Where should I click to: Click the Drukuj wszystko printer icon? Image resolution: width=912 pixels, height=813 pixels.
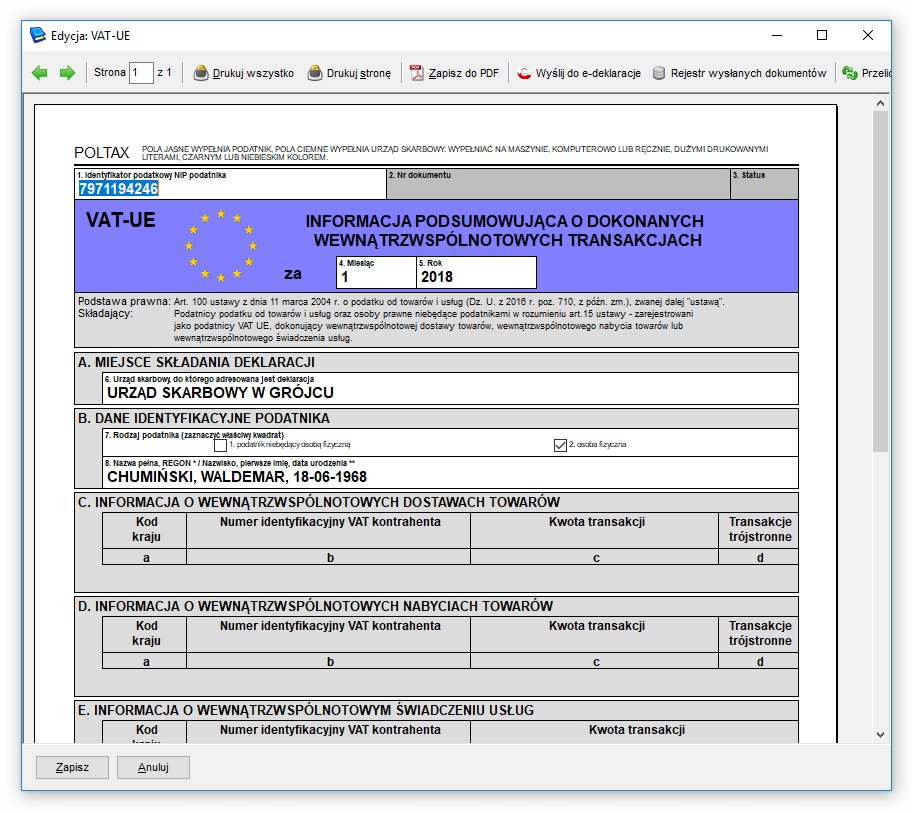coord(201,73)
